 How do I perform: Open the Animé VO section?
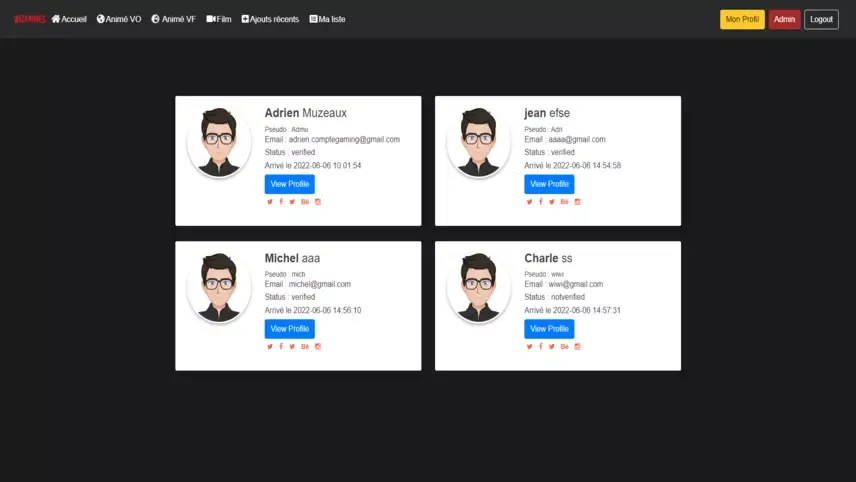point(119,19)
